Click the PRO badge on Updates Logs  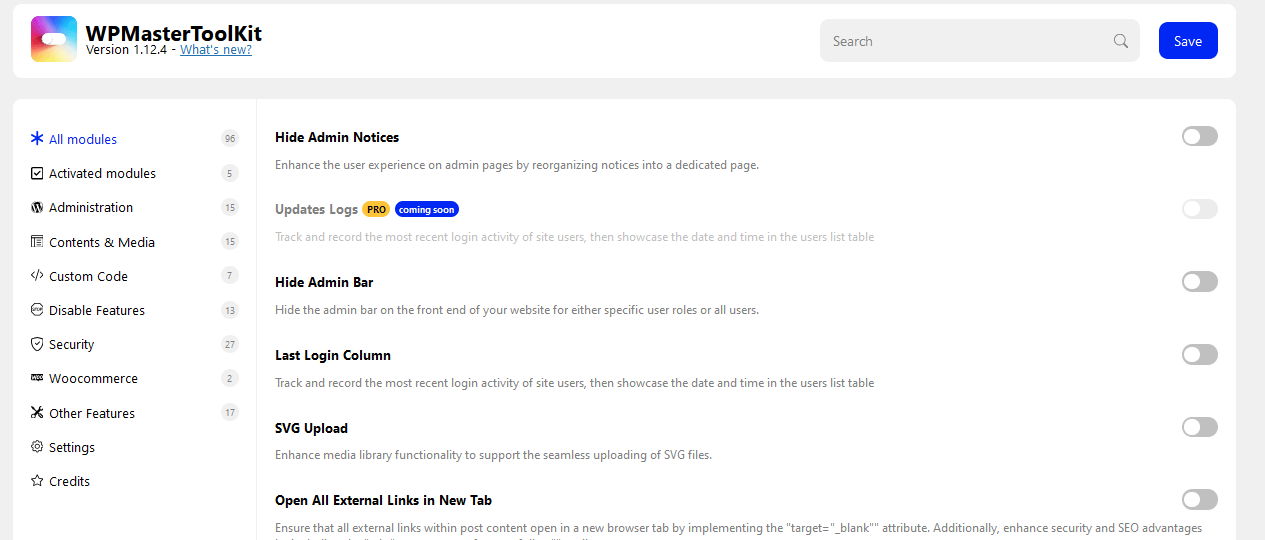tap(376, 209)
